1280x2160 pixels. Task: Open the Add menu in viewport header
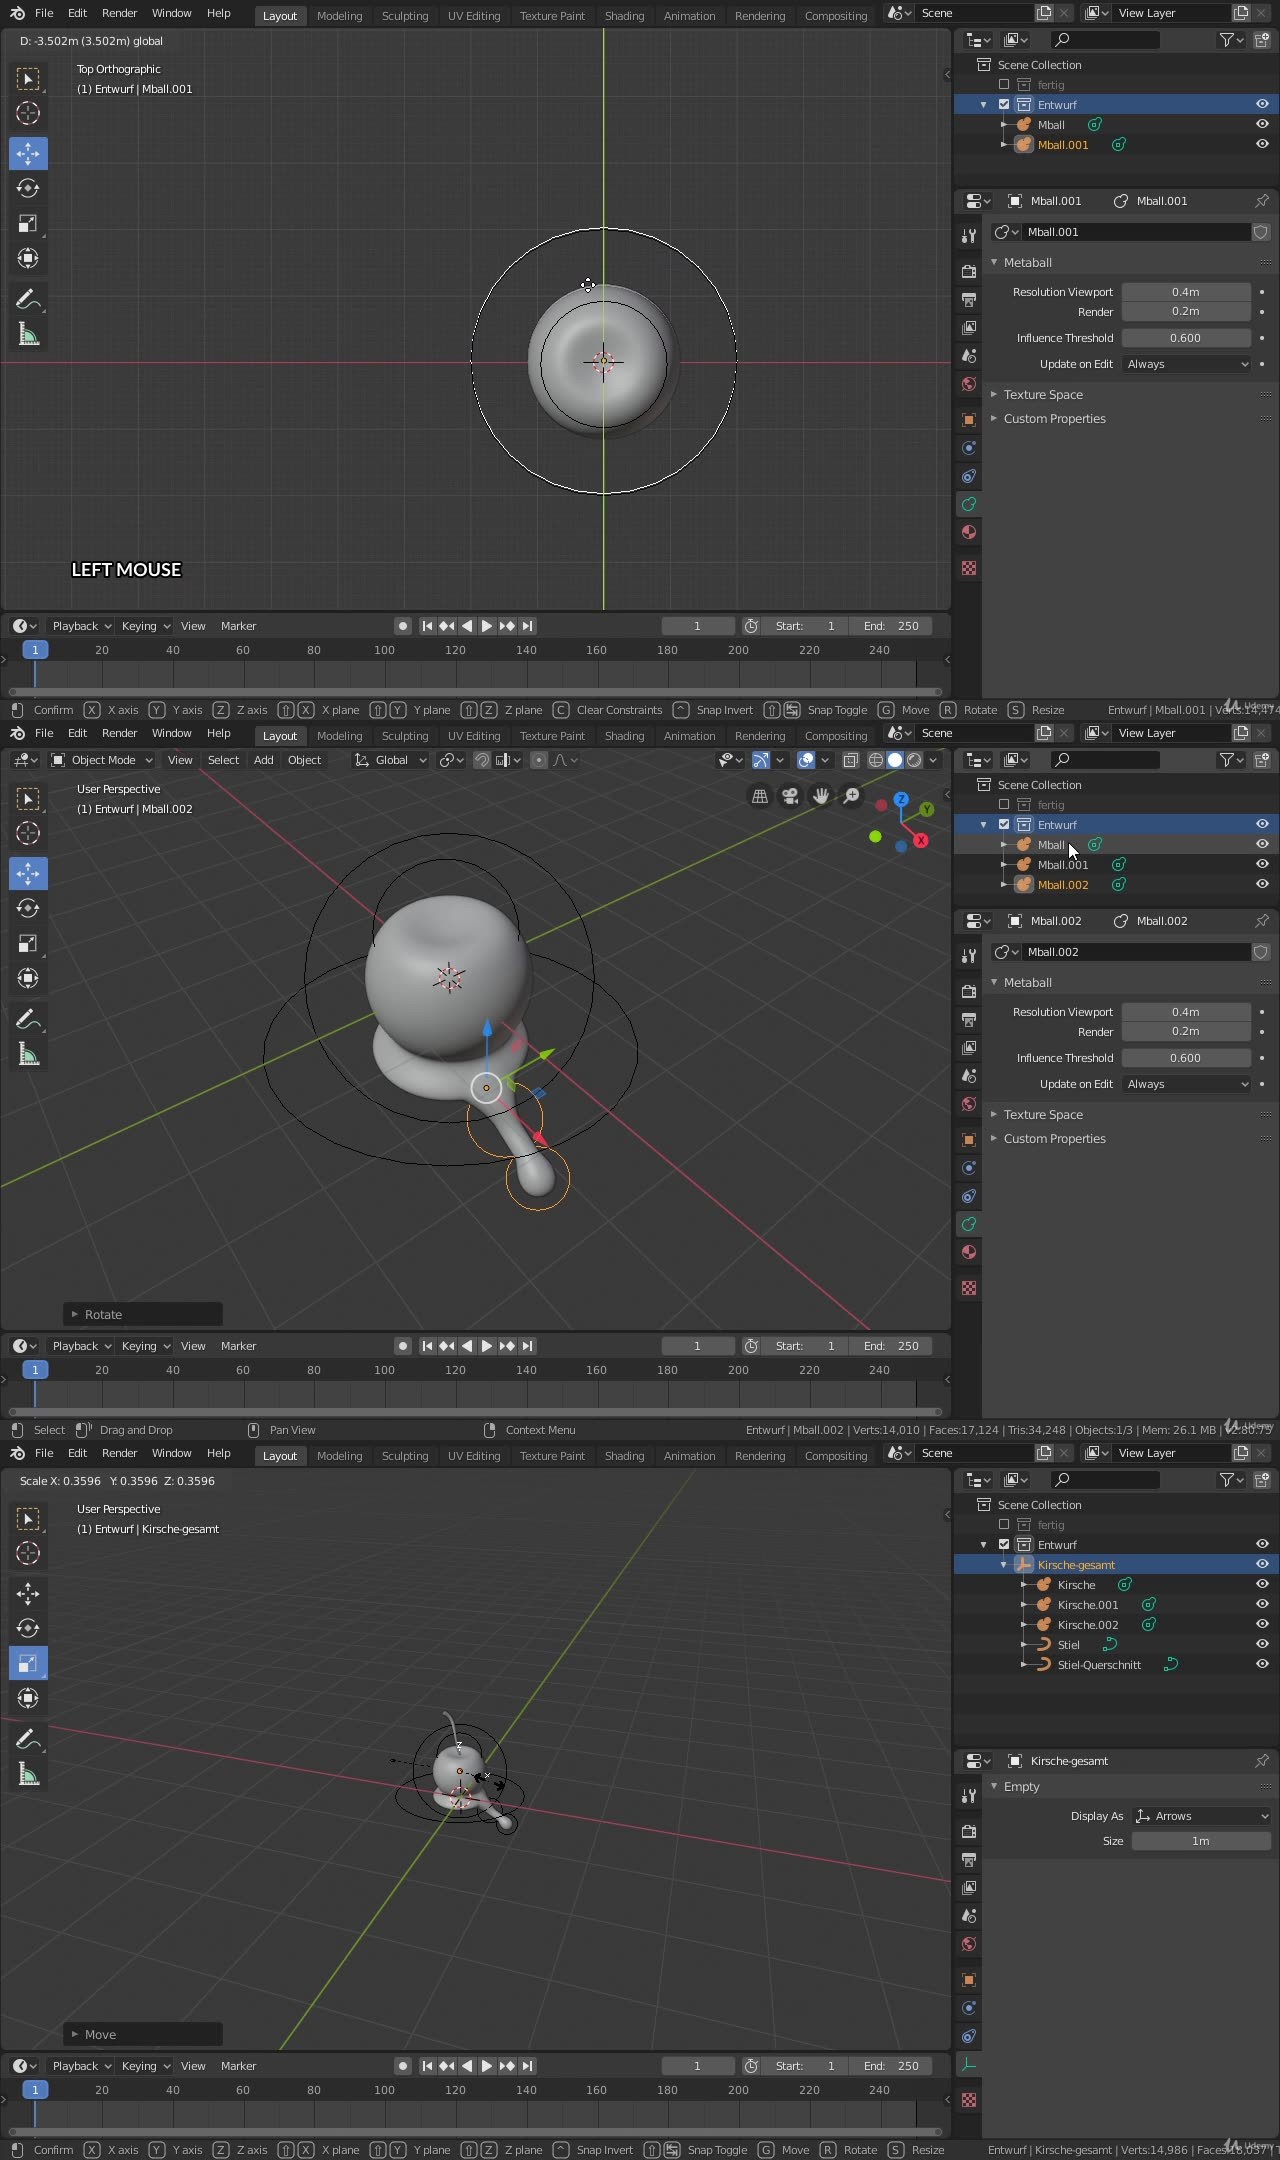264,760
